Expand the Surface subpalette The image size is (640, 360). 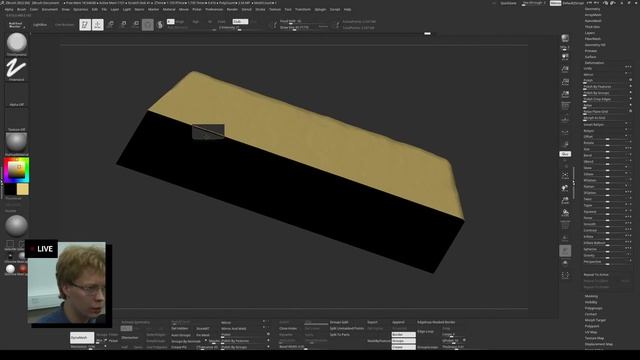(x=591, y=57)
